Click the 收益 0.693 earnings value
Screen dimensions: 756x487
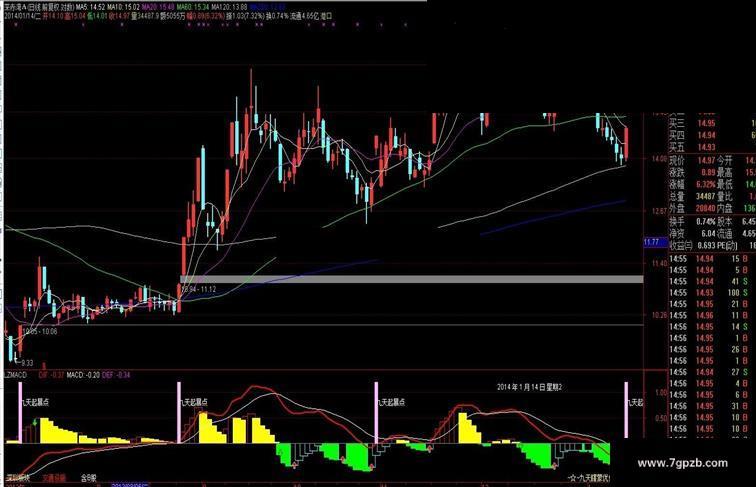[706, 245]
